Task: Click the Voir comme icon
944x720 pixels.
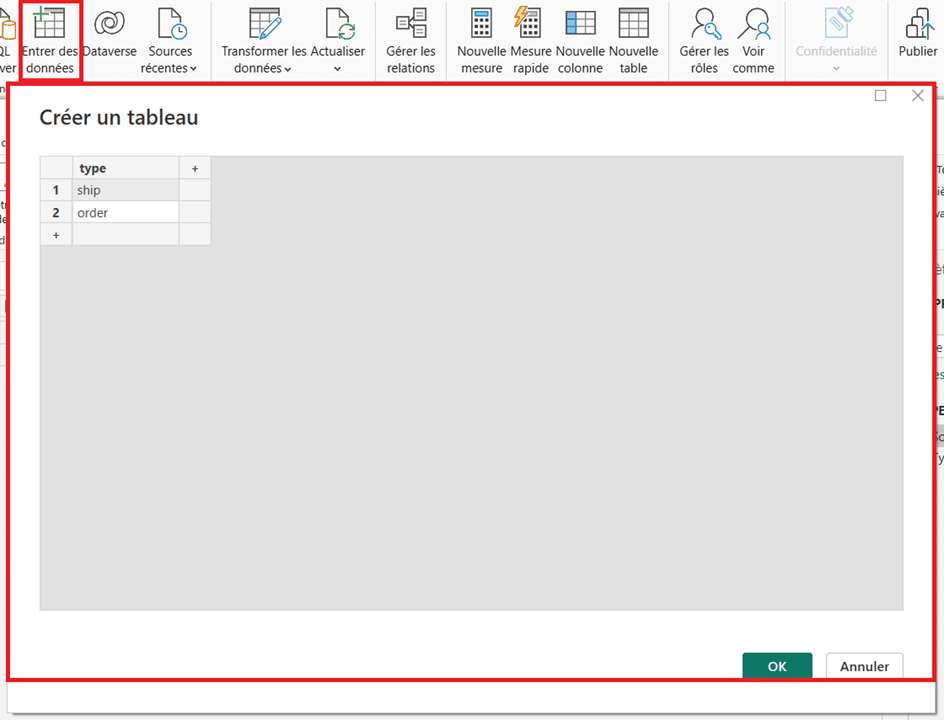Action: (753, 24)
